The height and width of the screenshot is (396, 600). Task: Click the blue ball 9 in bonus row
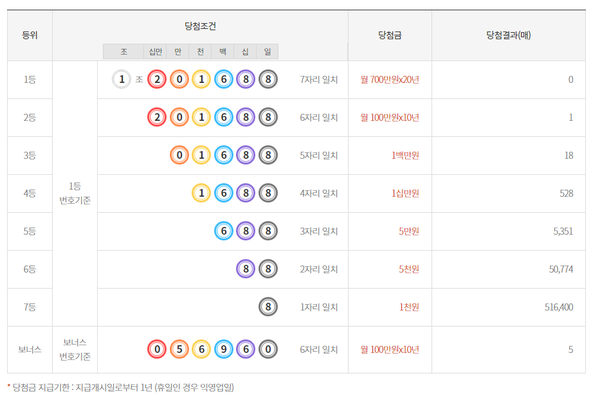click(x=224, y=349)
